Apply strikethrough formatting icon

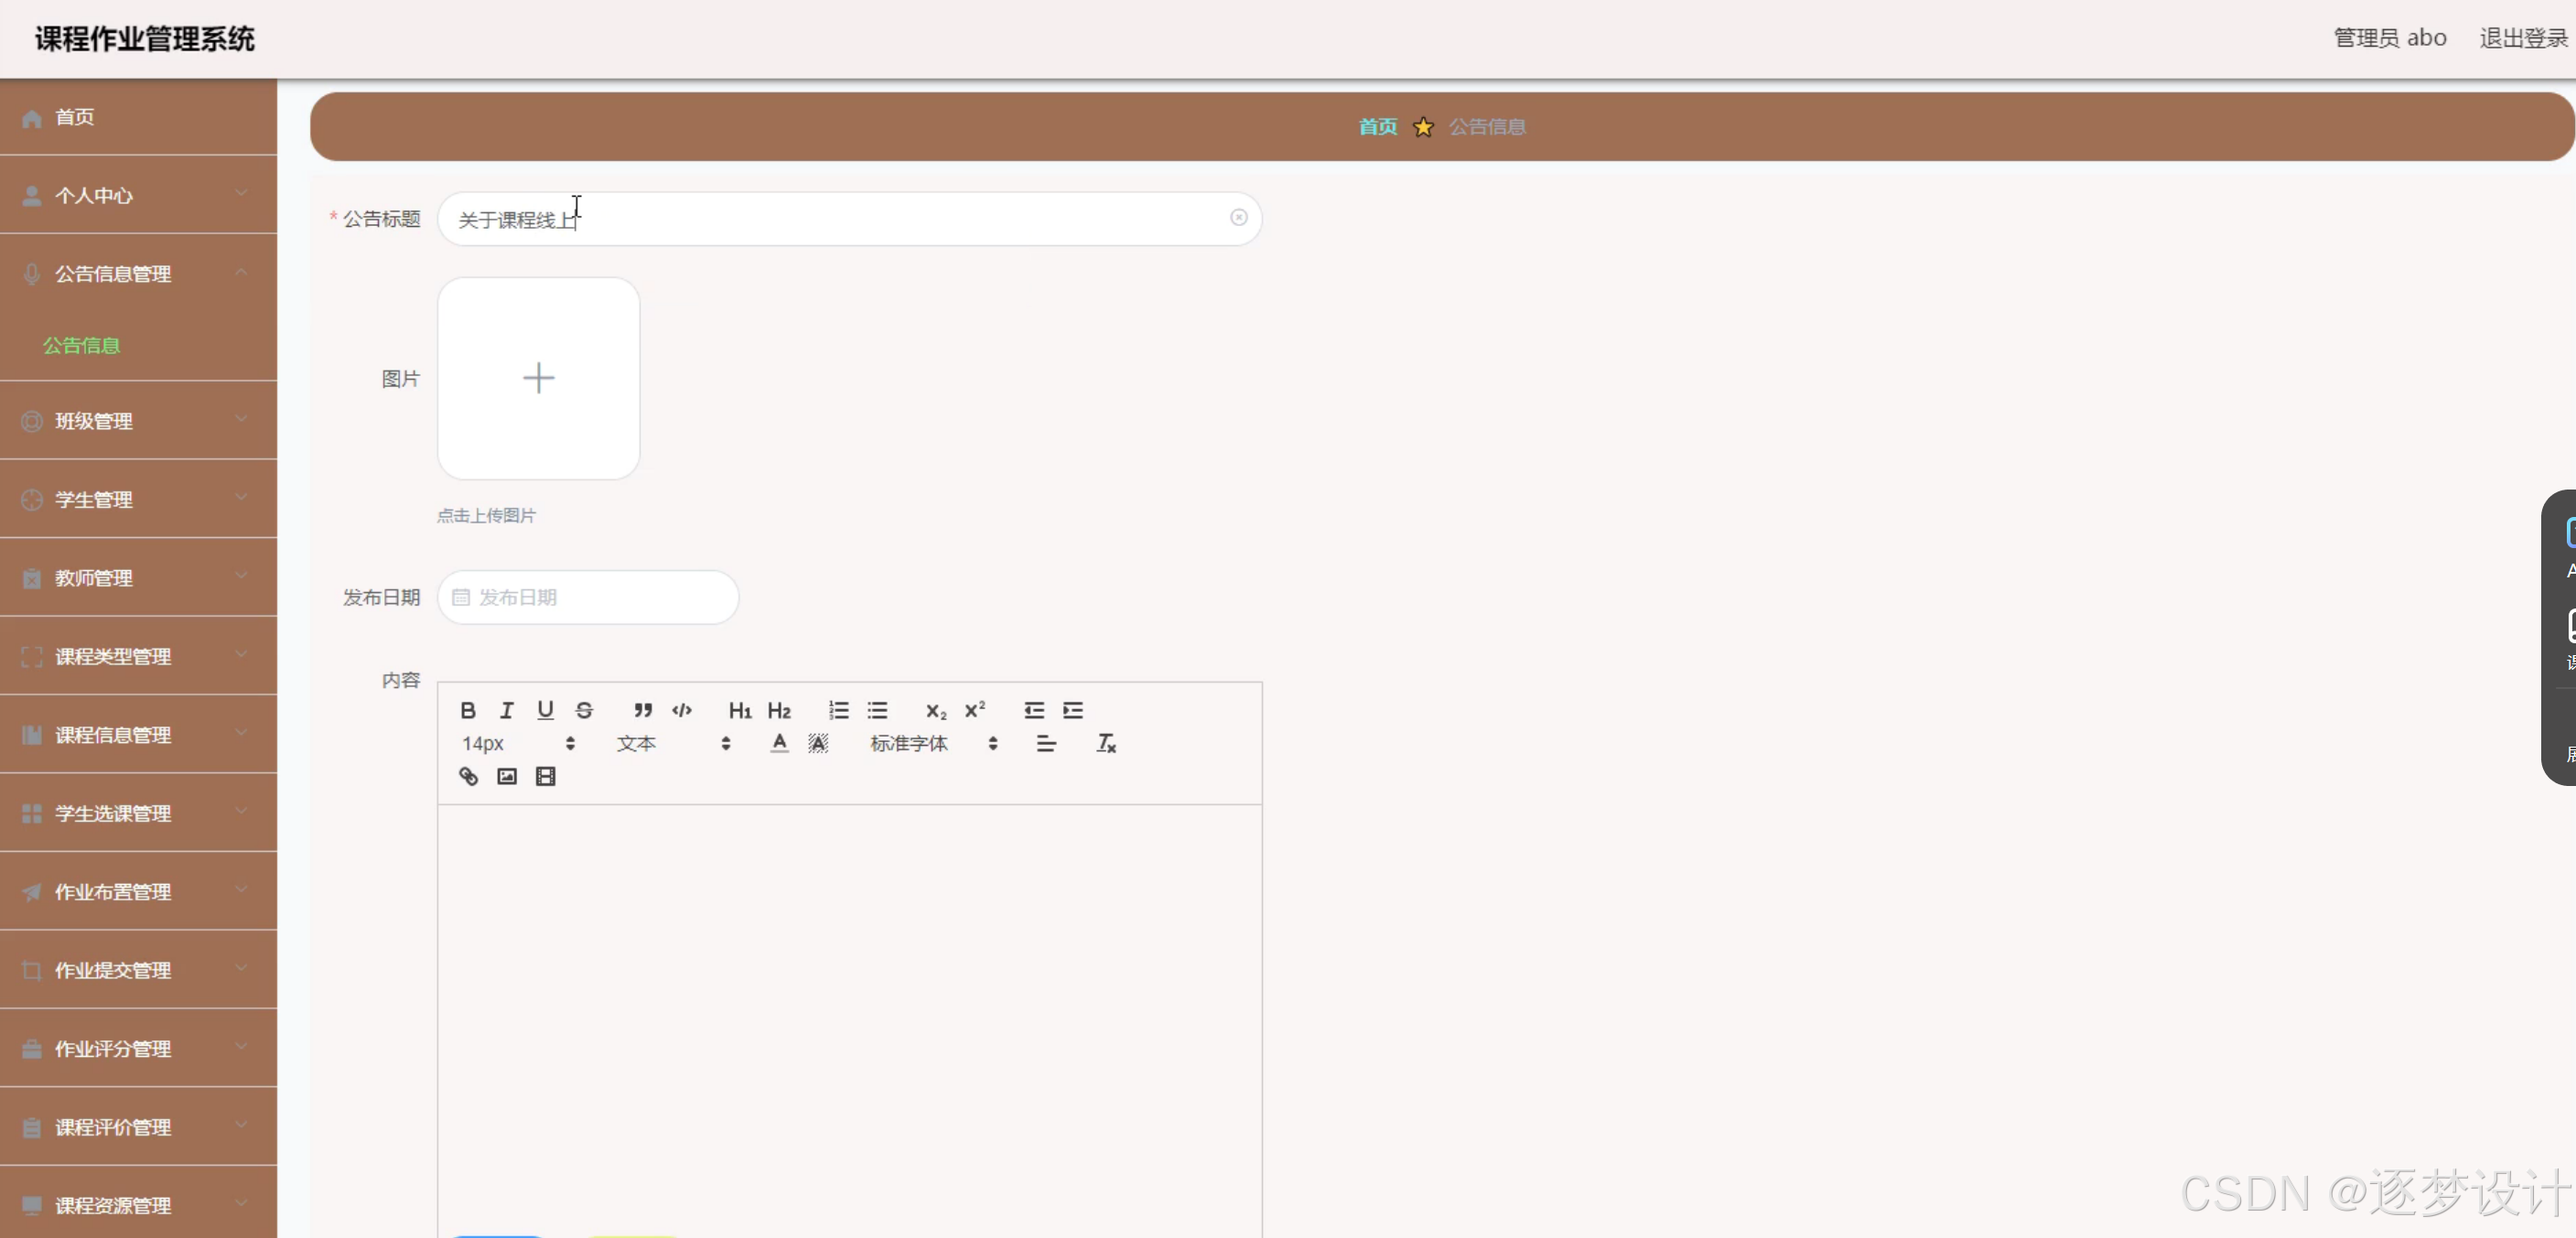pos(584,710)
